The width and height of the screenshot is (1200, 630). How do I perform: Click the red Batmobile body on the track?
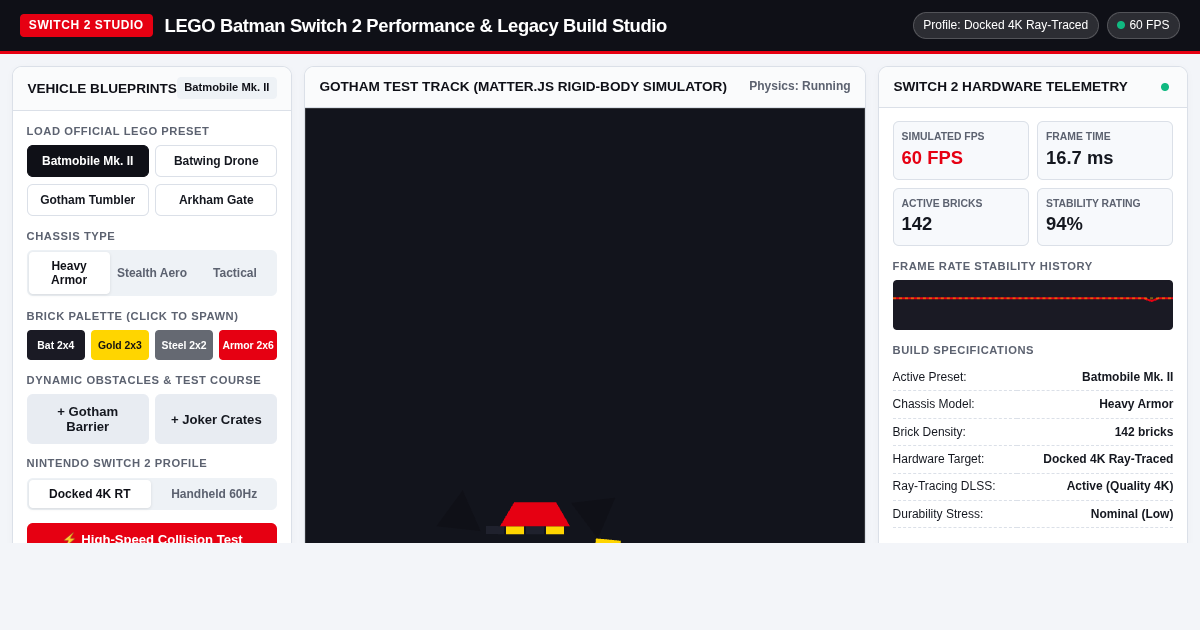(535, 514)
